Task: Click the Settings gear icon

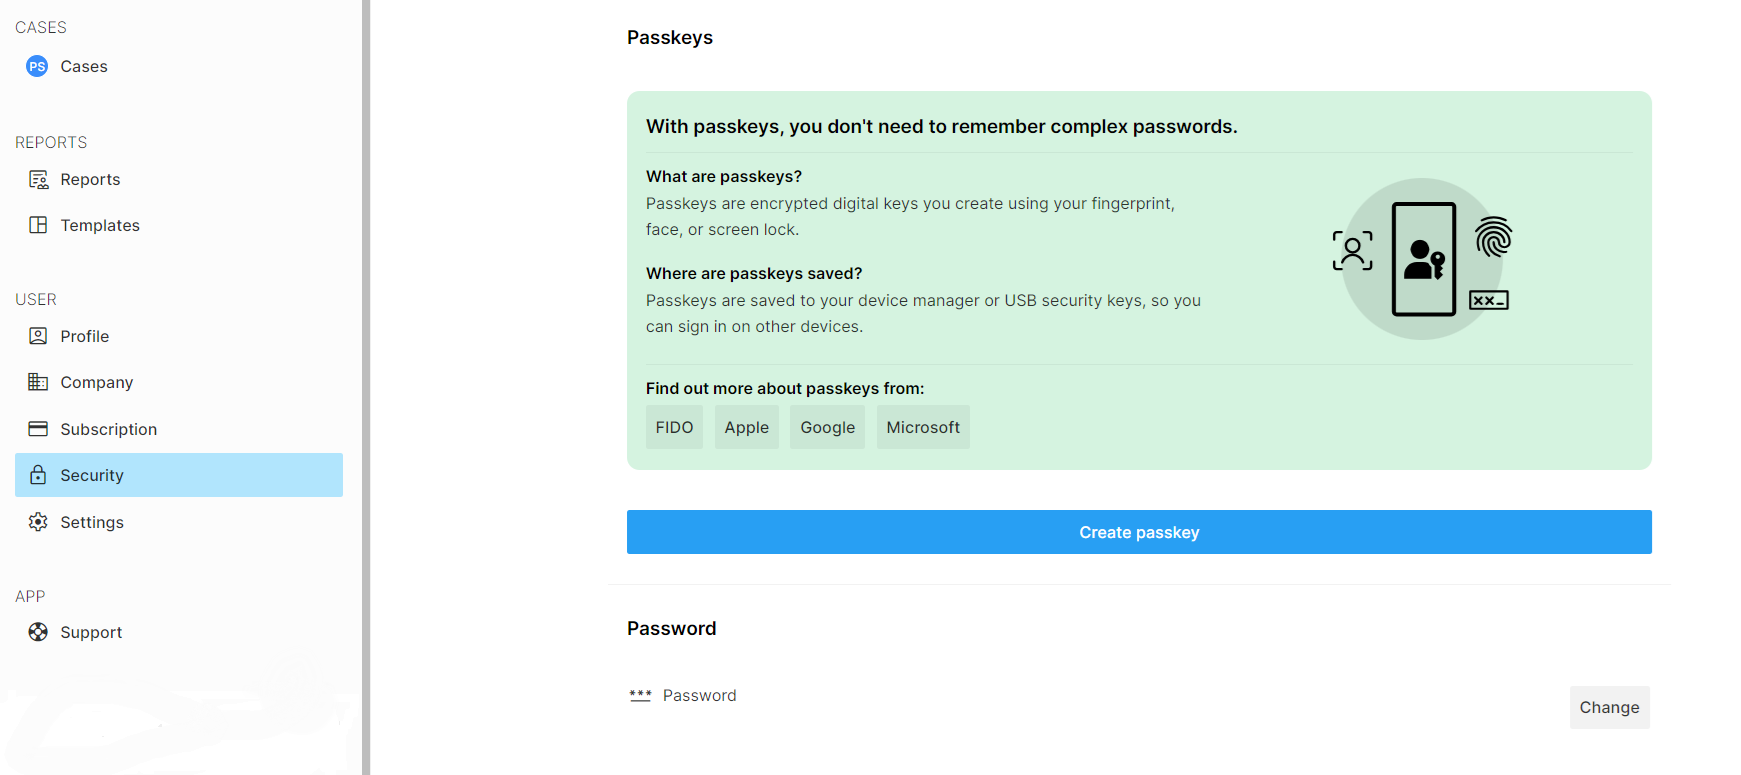Action: click(38, 523)
